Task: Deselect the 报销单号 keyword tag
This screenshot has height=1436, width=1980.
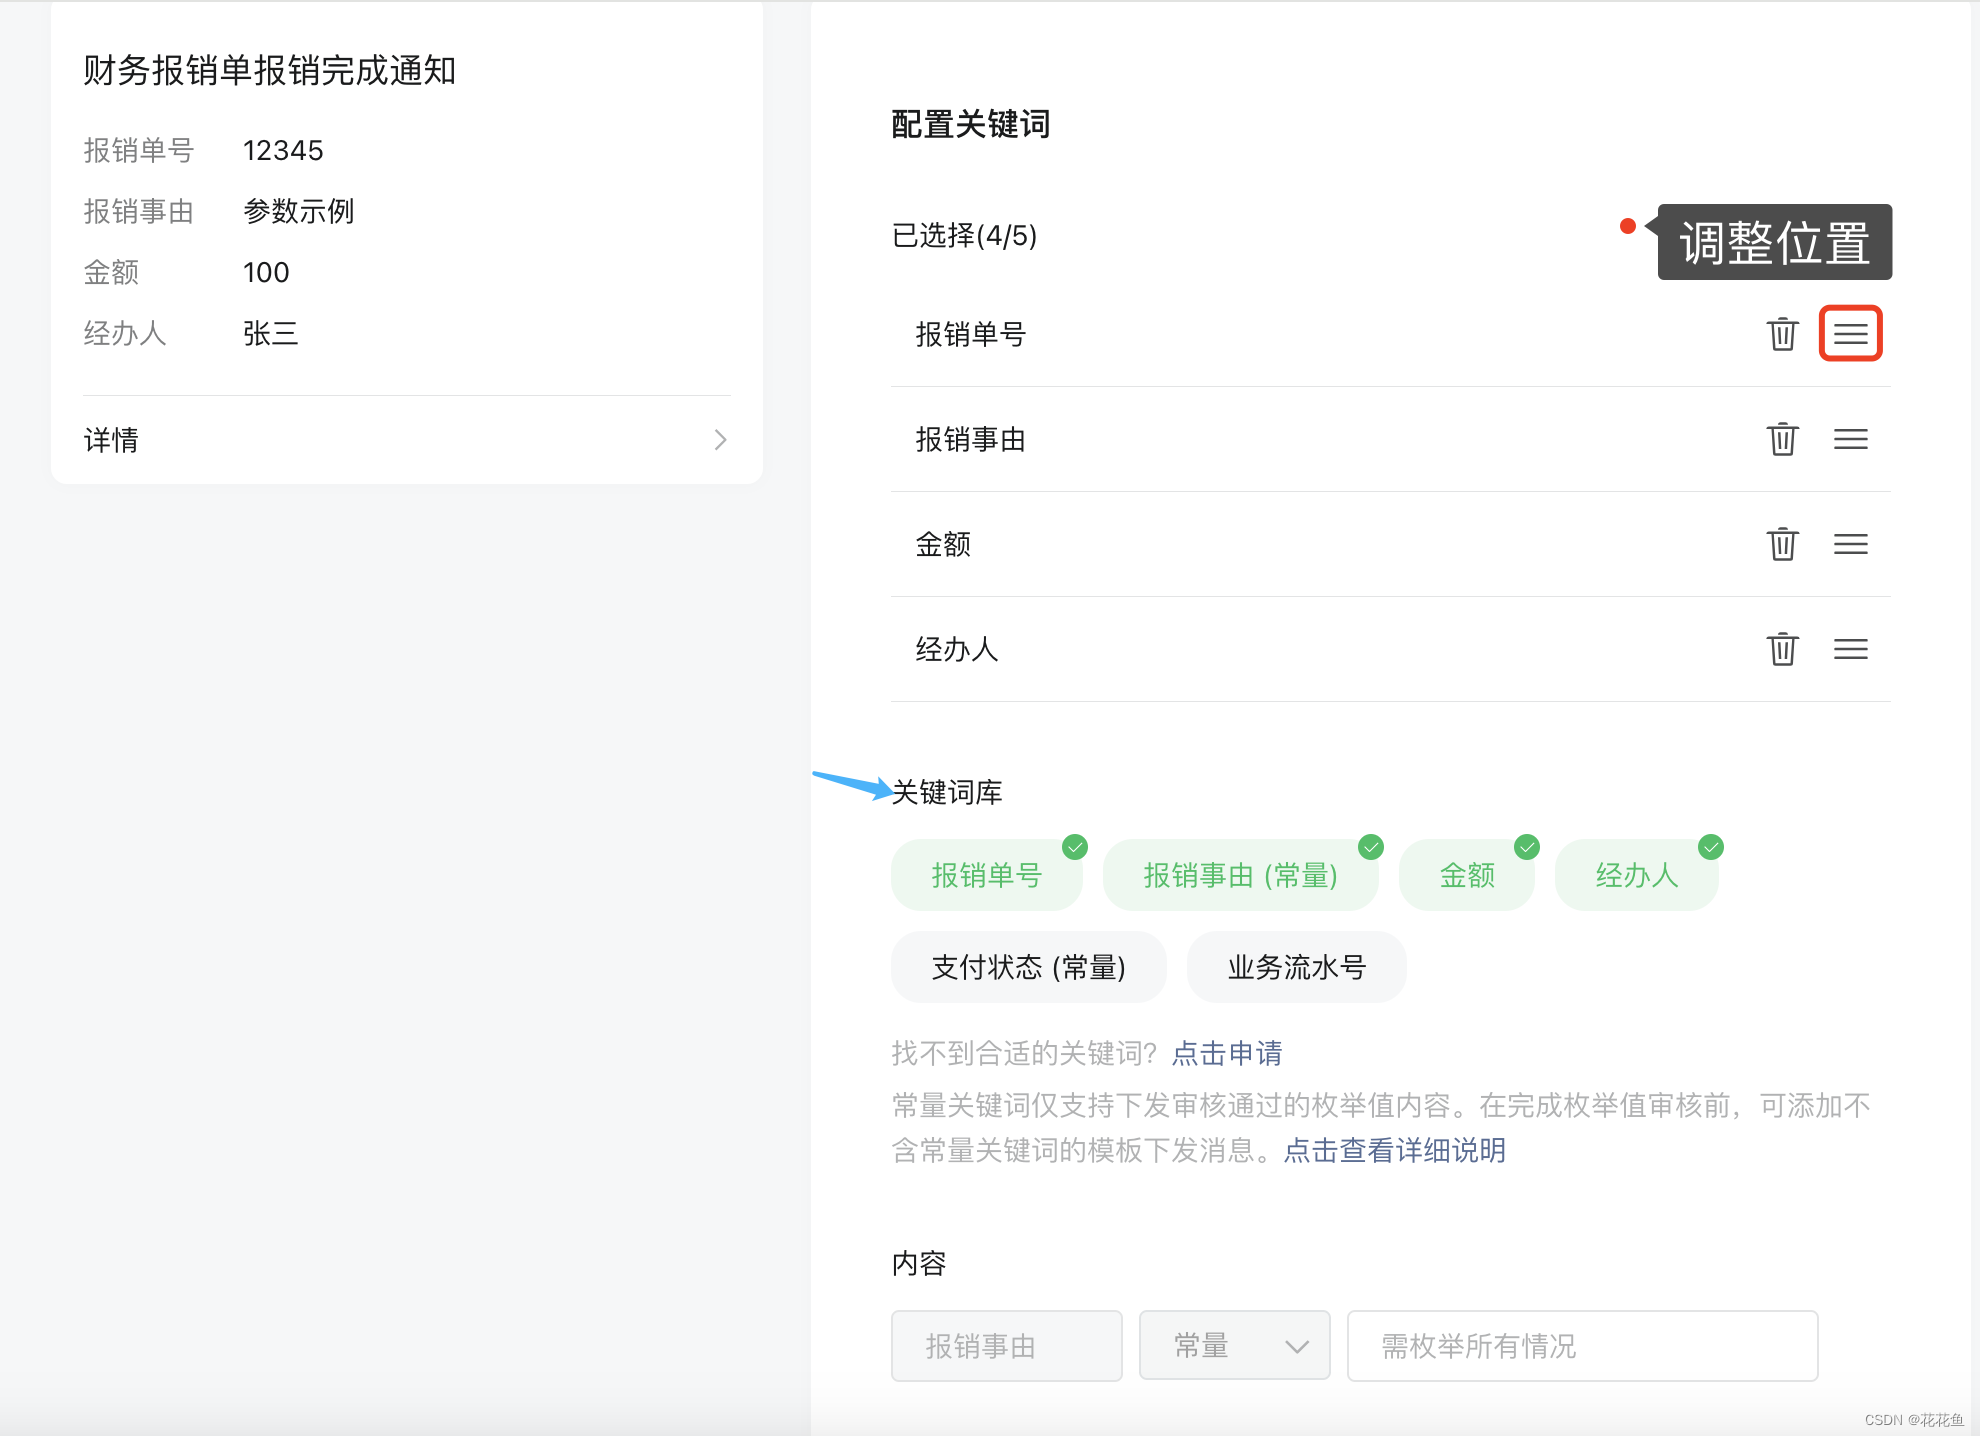Action: 986,875
